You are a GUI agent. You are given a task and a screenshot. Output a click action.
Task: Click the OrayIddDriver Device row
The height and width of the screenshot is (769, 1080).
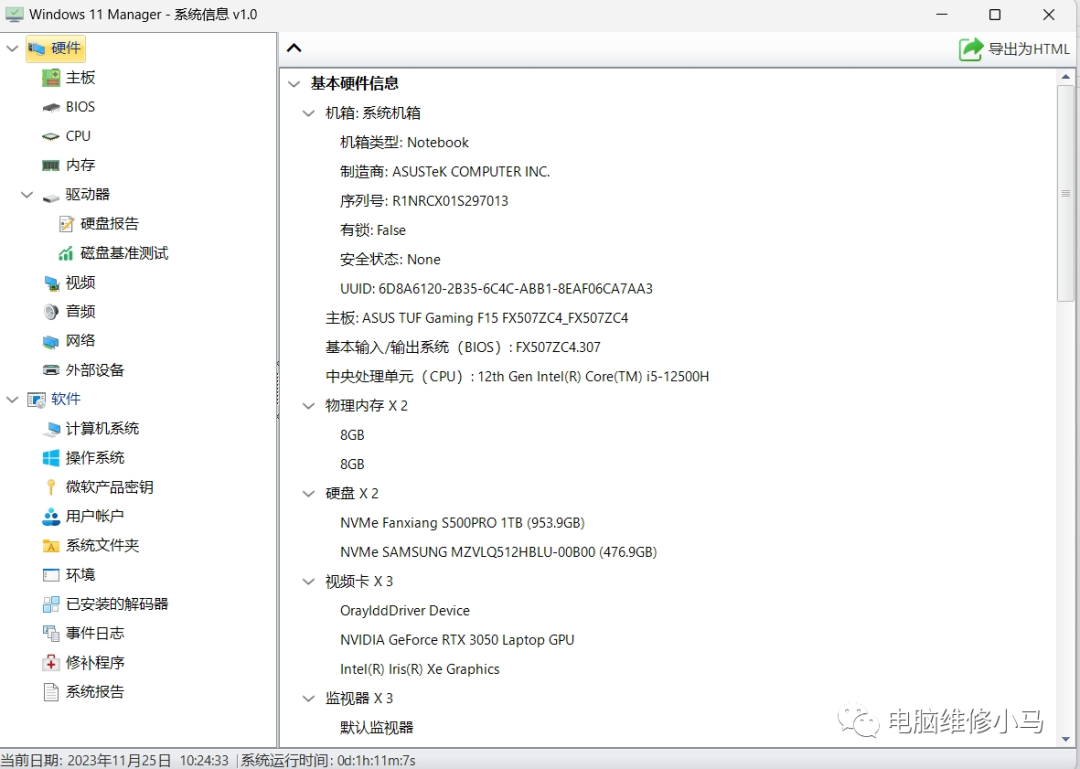404,611
